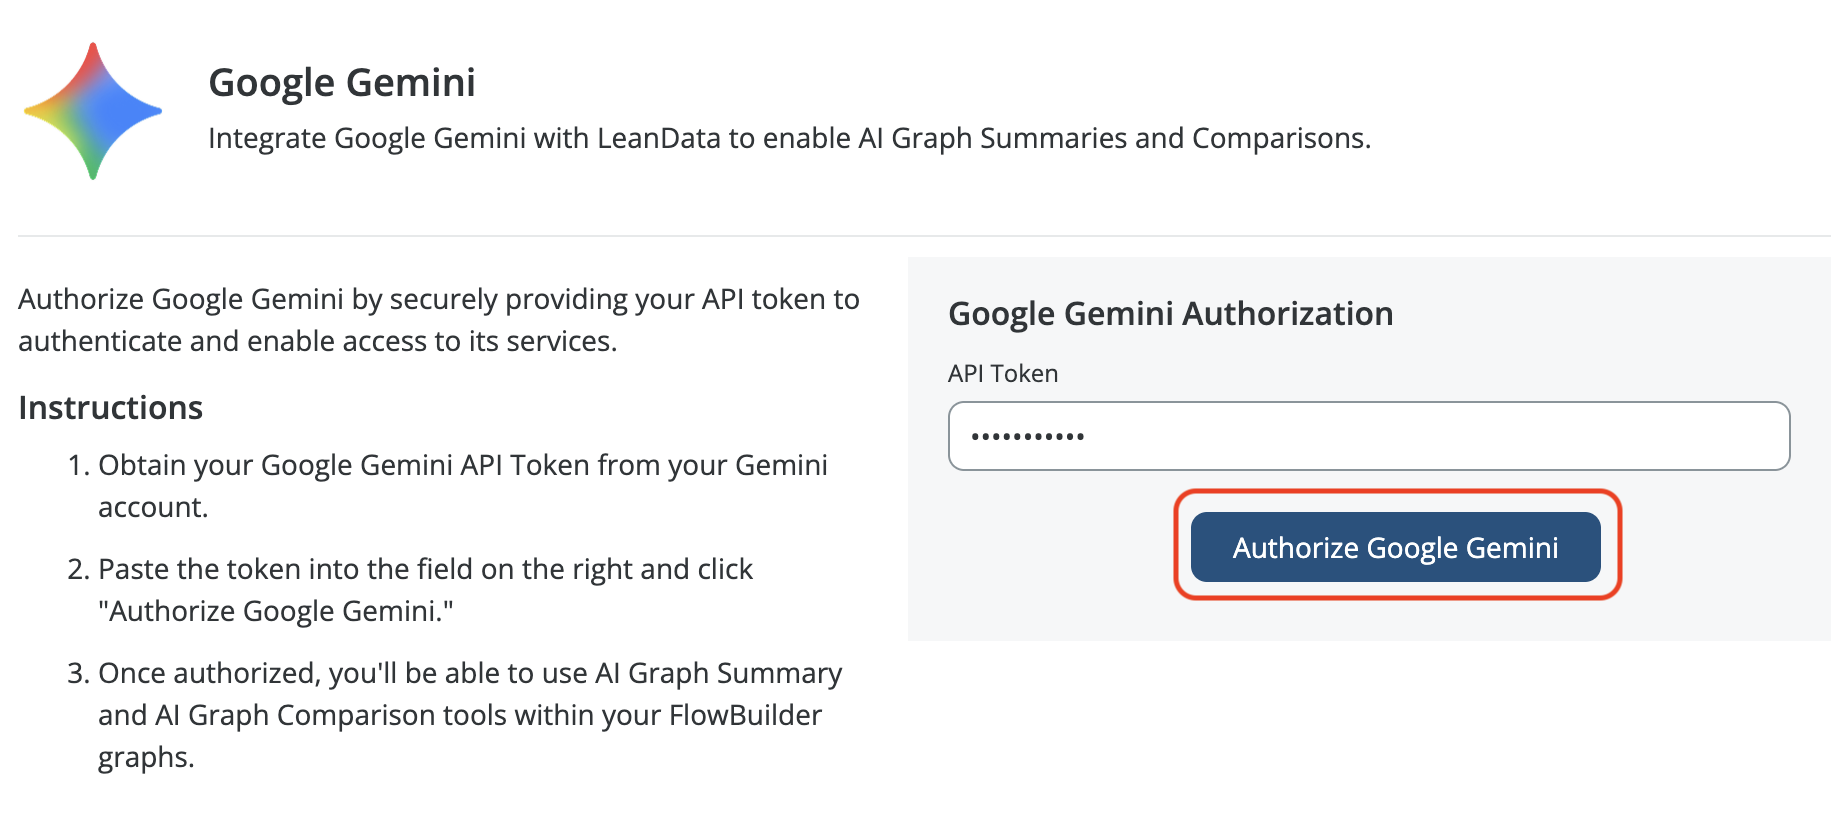Click the "Google Gemini" page title
The height and width of the screenshot is (822, 1836).
point(342,83)
